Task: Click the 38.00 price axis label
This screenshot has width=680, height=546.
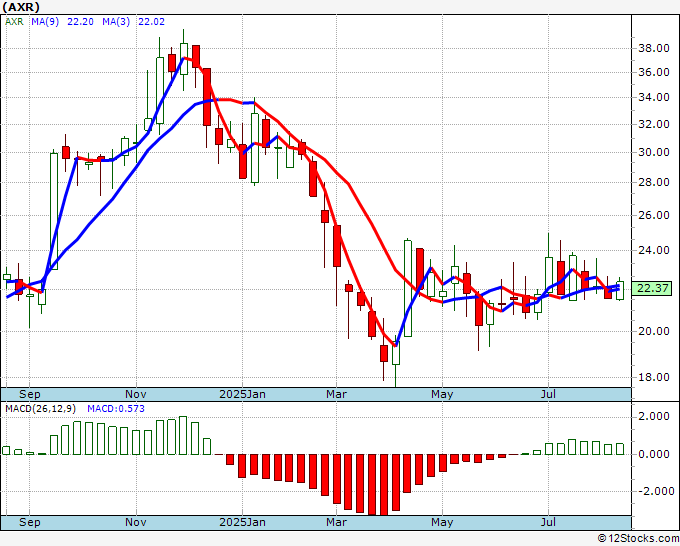Action: (x=654, y=48)
